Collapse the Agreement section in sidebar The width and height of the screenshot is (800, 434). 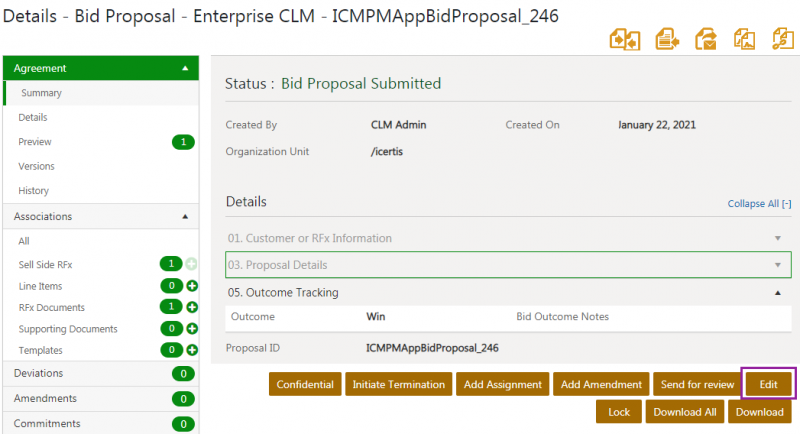(184, 69)
